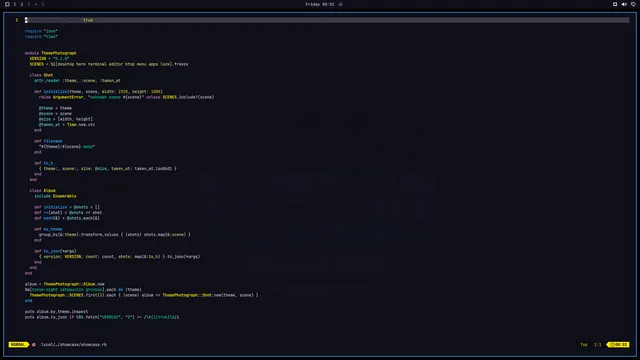This screenshot has height=360, width=640.
Task: Switch to workspace 3
Action: coord(29,4)
